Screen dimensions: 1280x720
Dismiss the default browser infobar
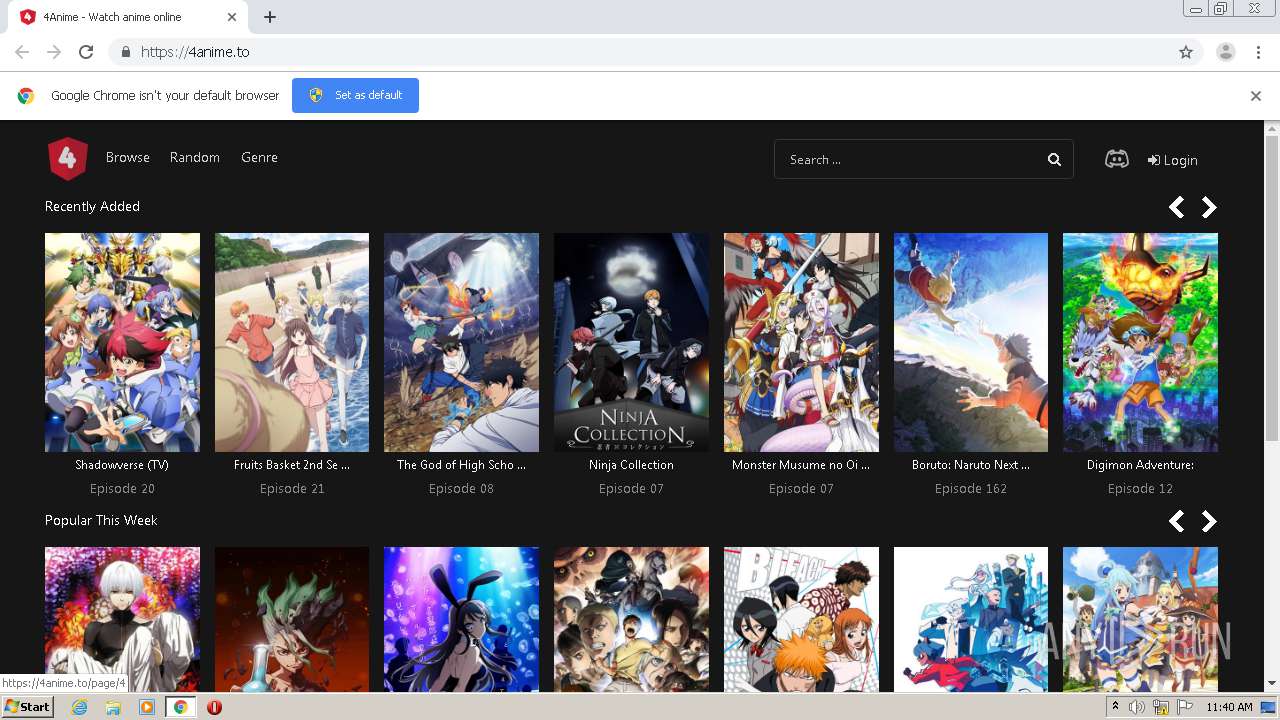1256,96
